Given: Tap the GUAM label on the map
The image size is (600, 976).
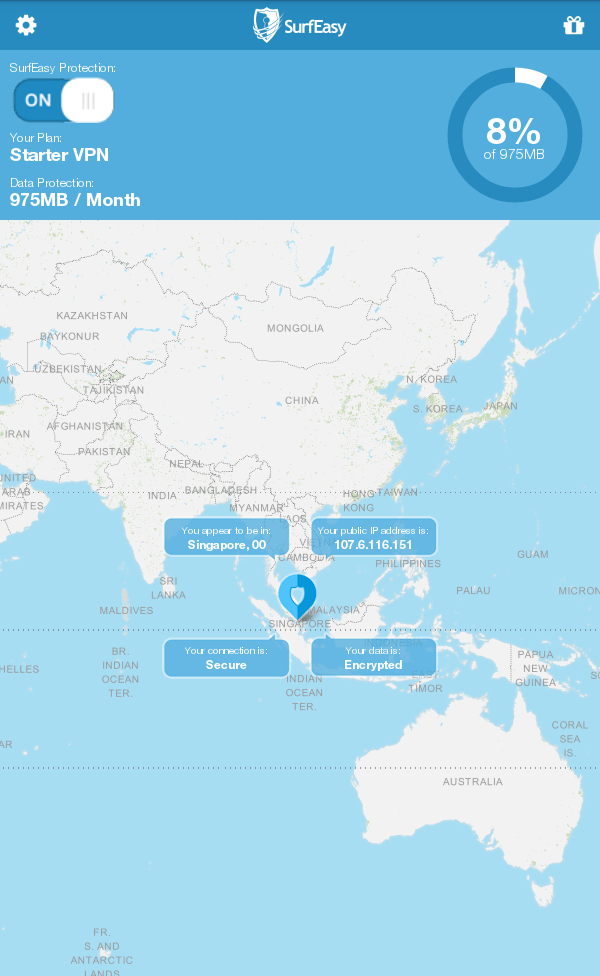Looking at the screenshot, I should [x=533, y=554].
